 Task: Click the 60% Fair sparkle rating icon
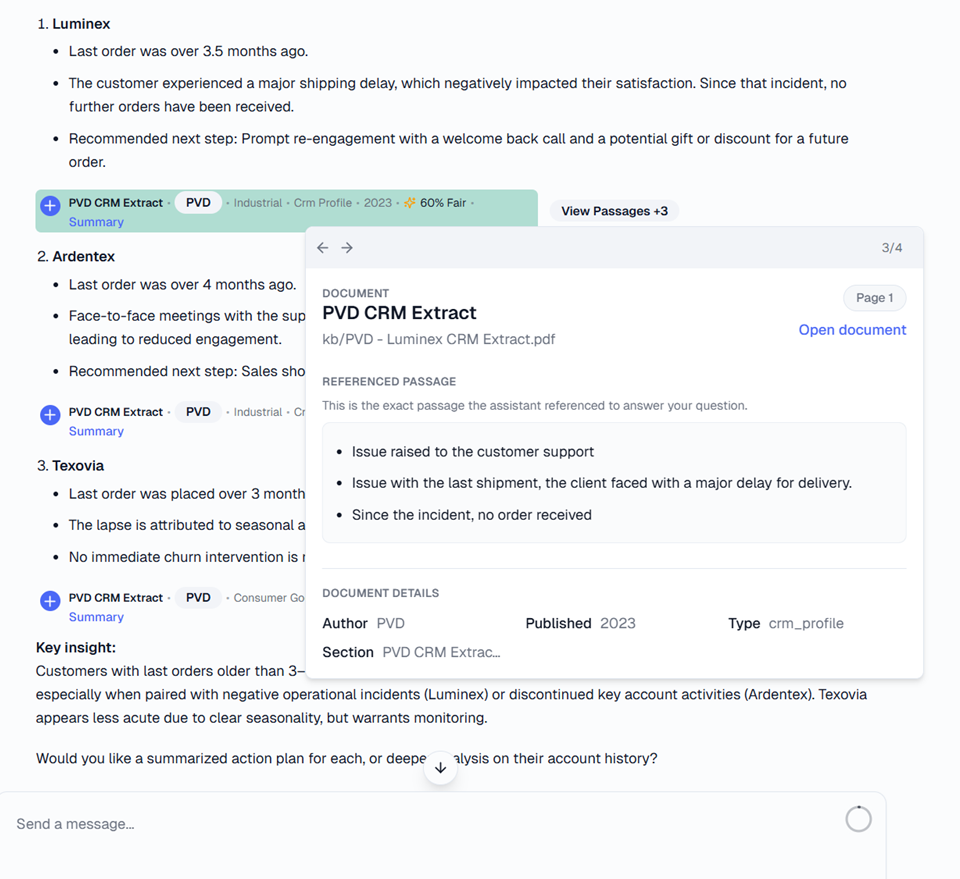click(x=410, y=203)
